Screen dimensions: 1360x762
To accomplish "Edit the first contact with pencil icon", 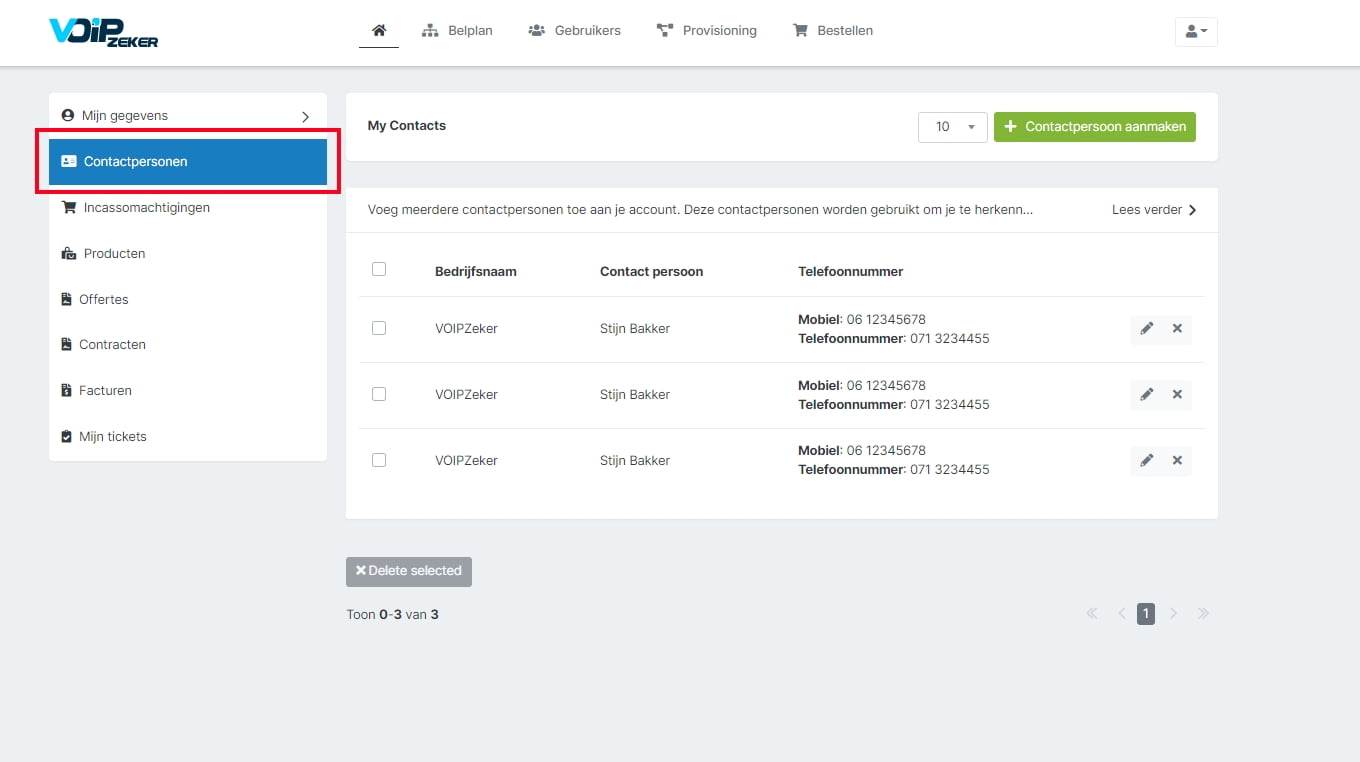I will (1147, 329).
